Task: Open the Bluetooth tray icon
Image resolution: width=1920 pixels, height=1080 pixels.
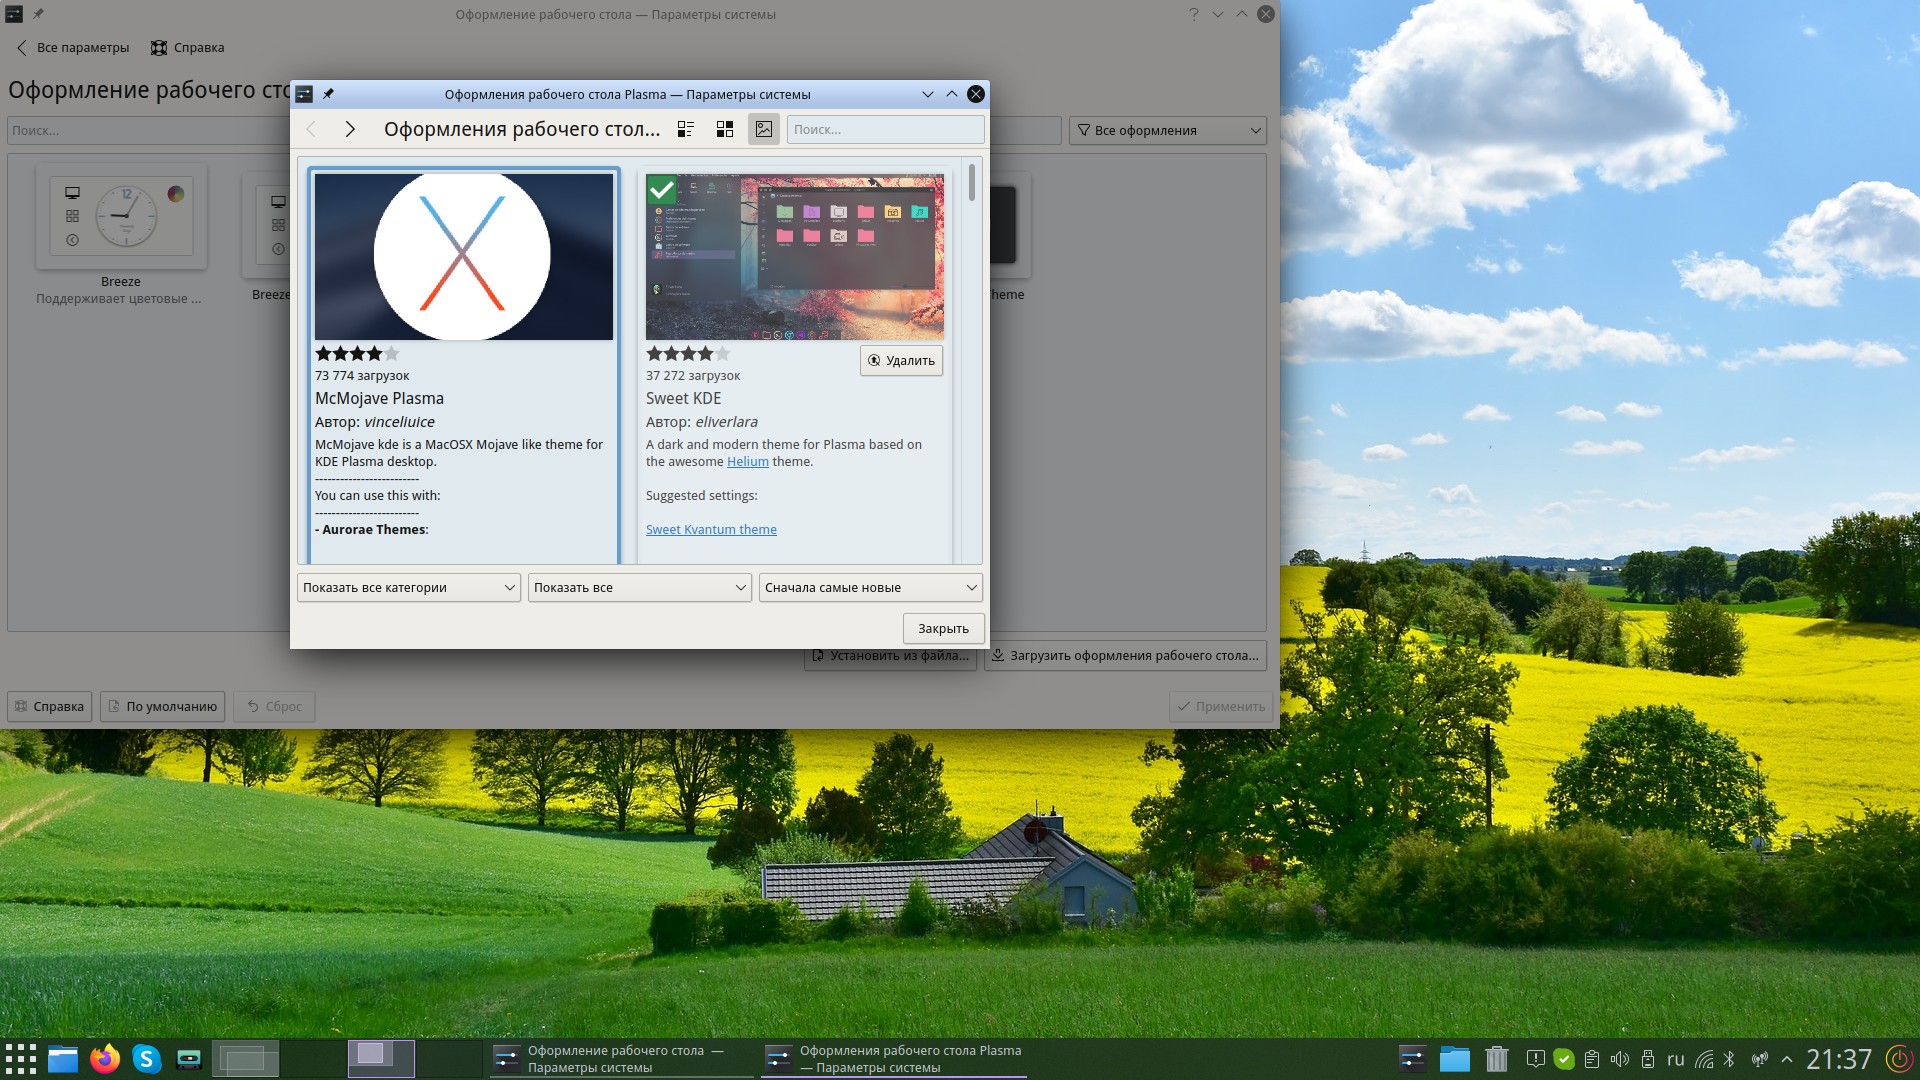Action: point(1731,1059)
